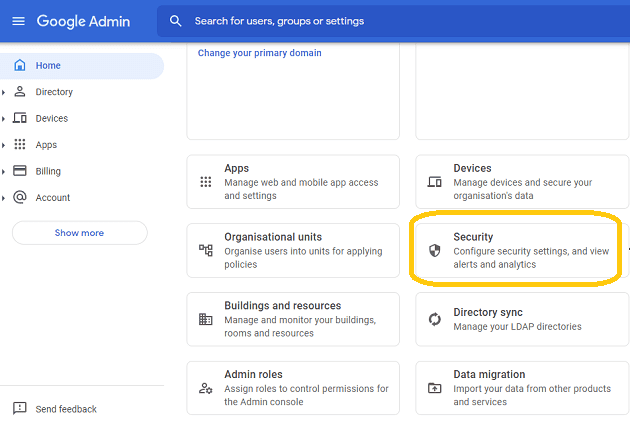This screenshot has height=425, width=630.
Task: Click the Home house icon in sidebar
Action: tap(20, 65)
